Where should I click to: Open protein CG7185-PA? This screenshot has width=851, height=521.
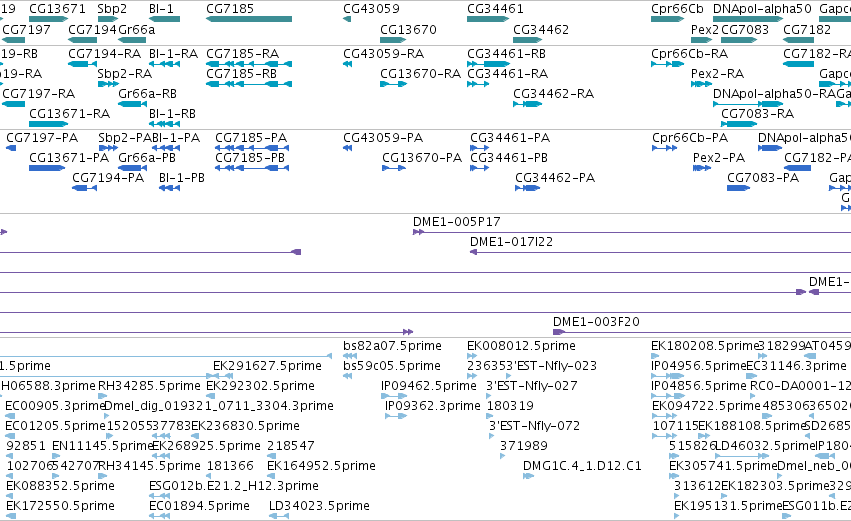point(252,148)
